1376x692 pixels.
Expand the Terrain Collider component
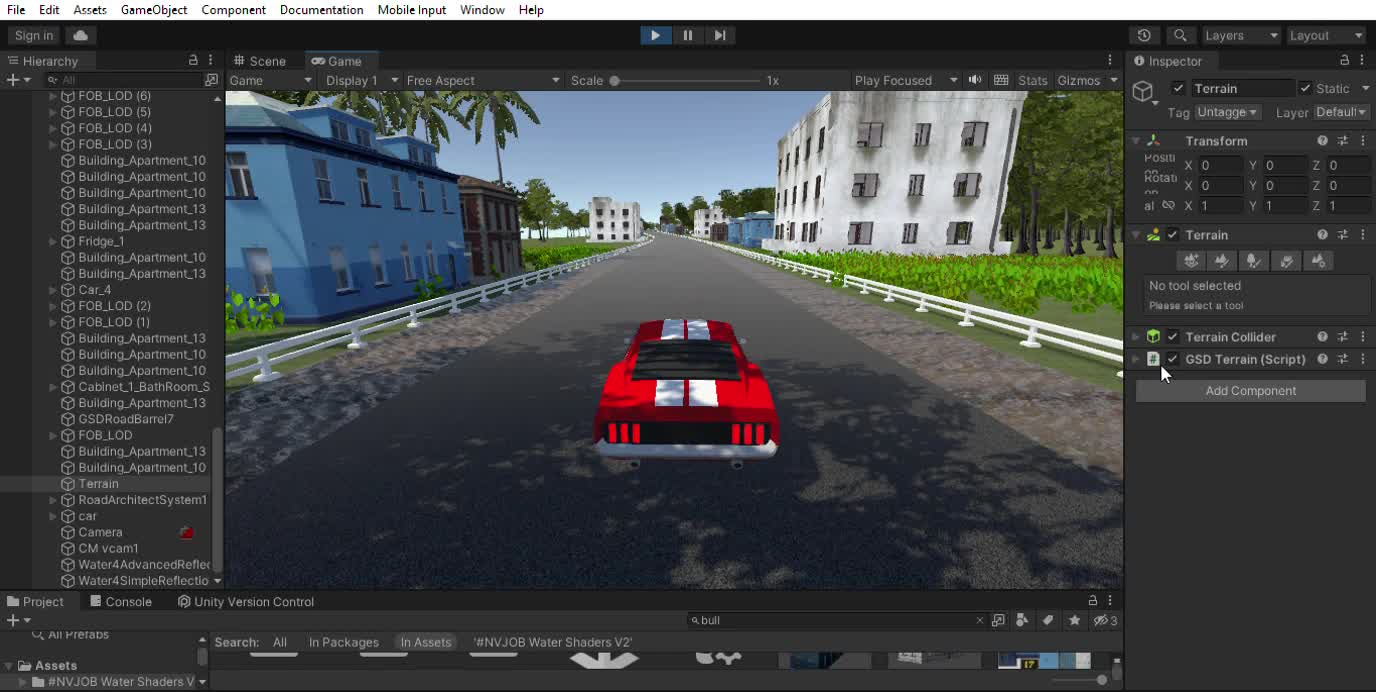click(x=1136, y=337)
